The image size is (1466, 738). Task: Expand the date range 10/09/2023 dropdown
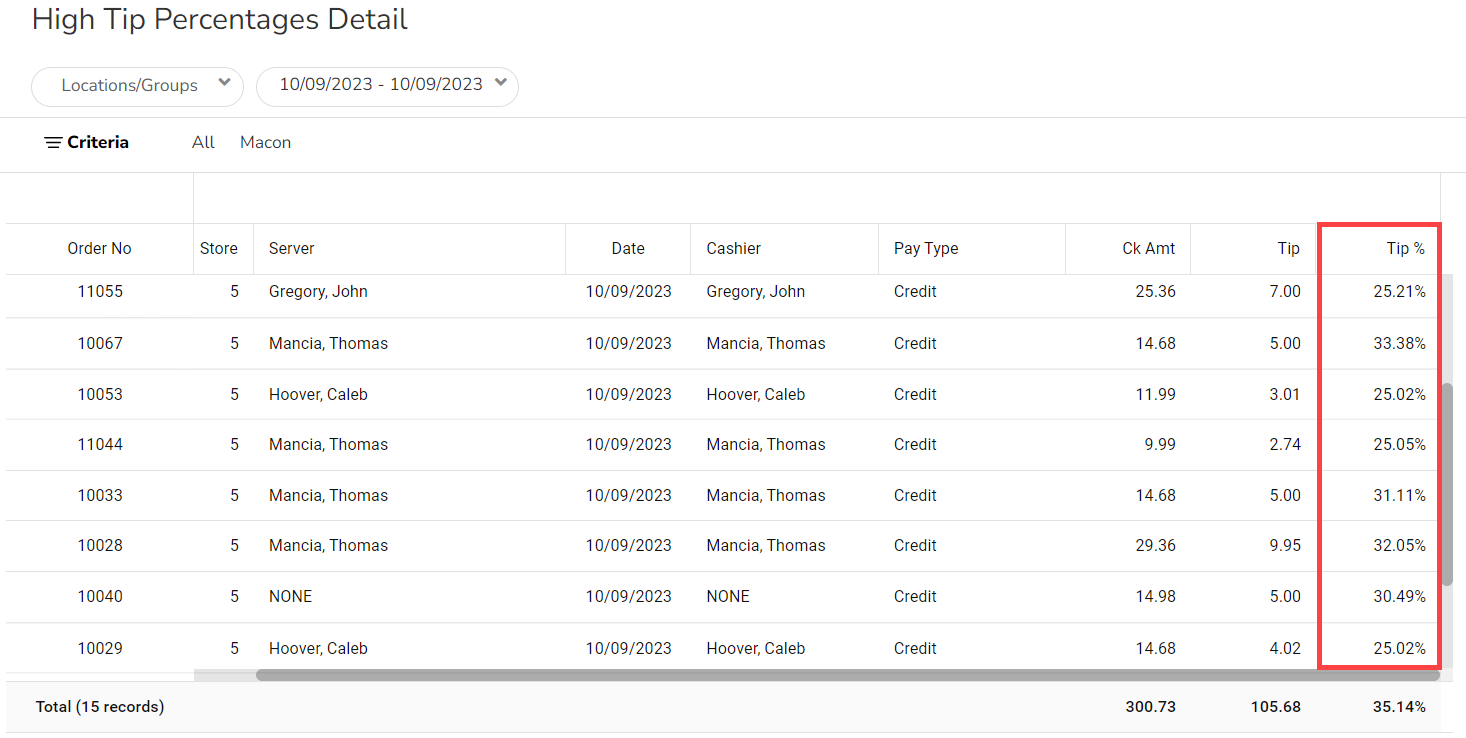381,85
